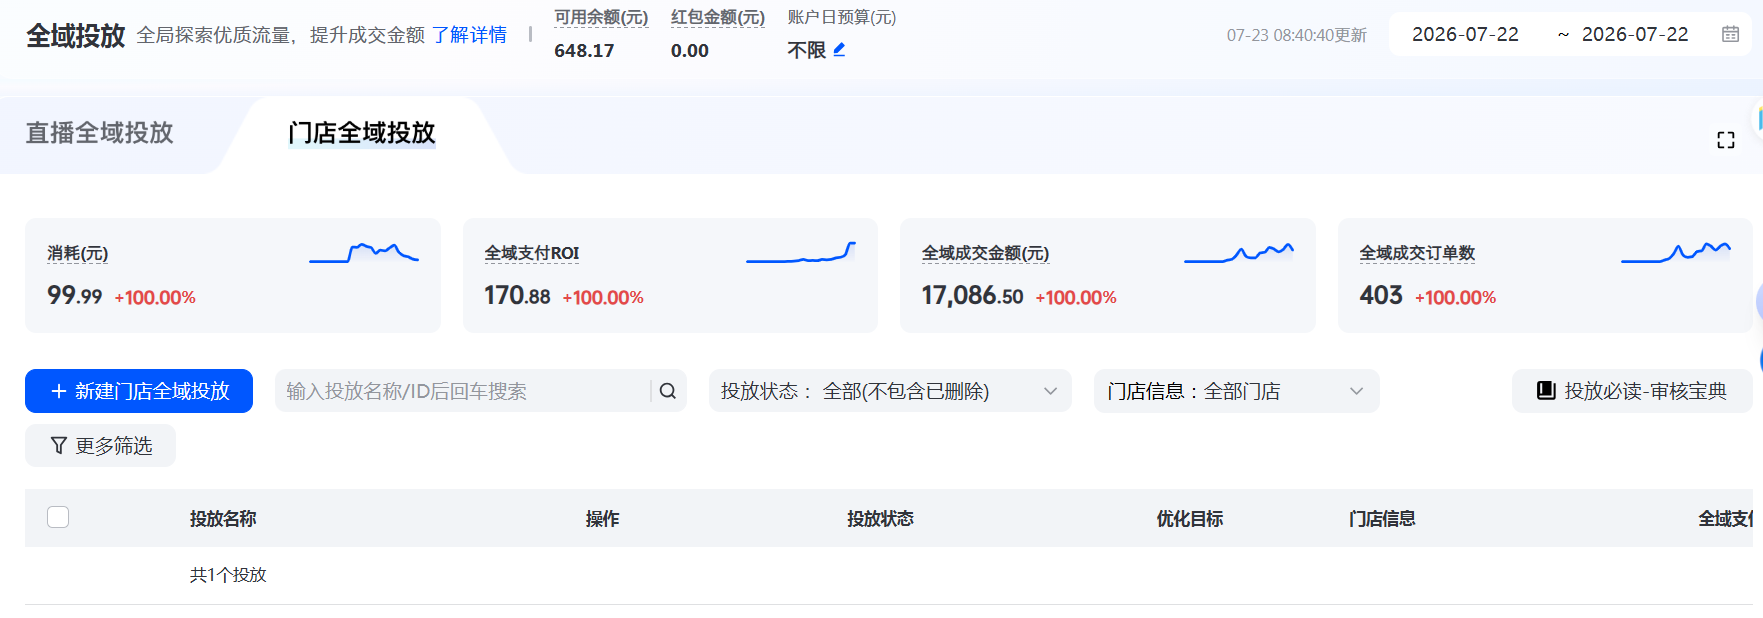Open the 了解详情 link
The image size is (1763, 618).
click(x=469, y=35)
